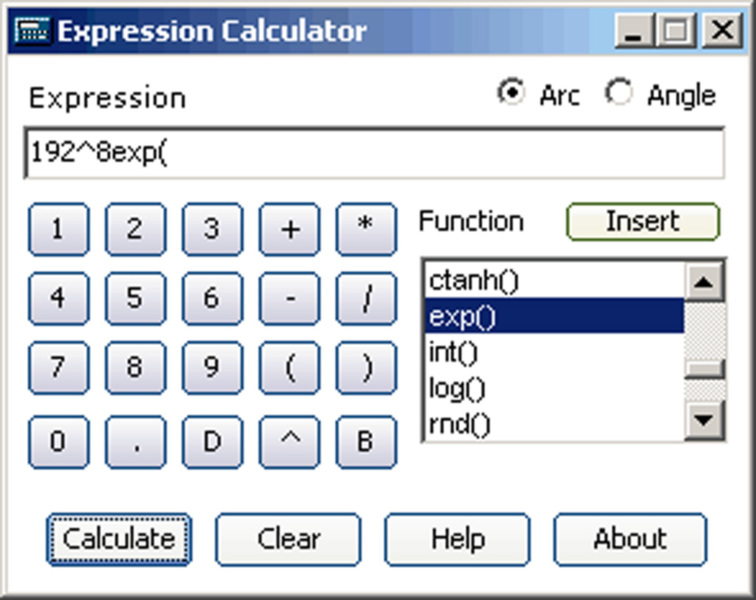Click the open parenthesis key
756x600 pixels.
click(289, 368)
